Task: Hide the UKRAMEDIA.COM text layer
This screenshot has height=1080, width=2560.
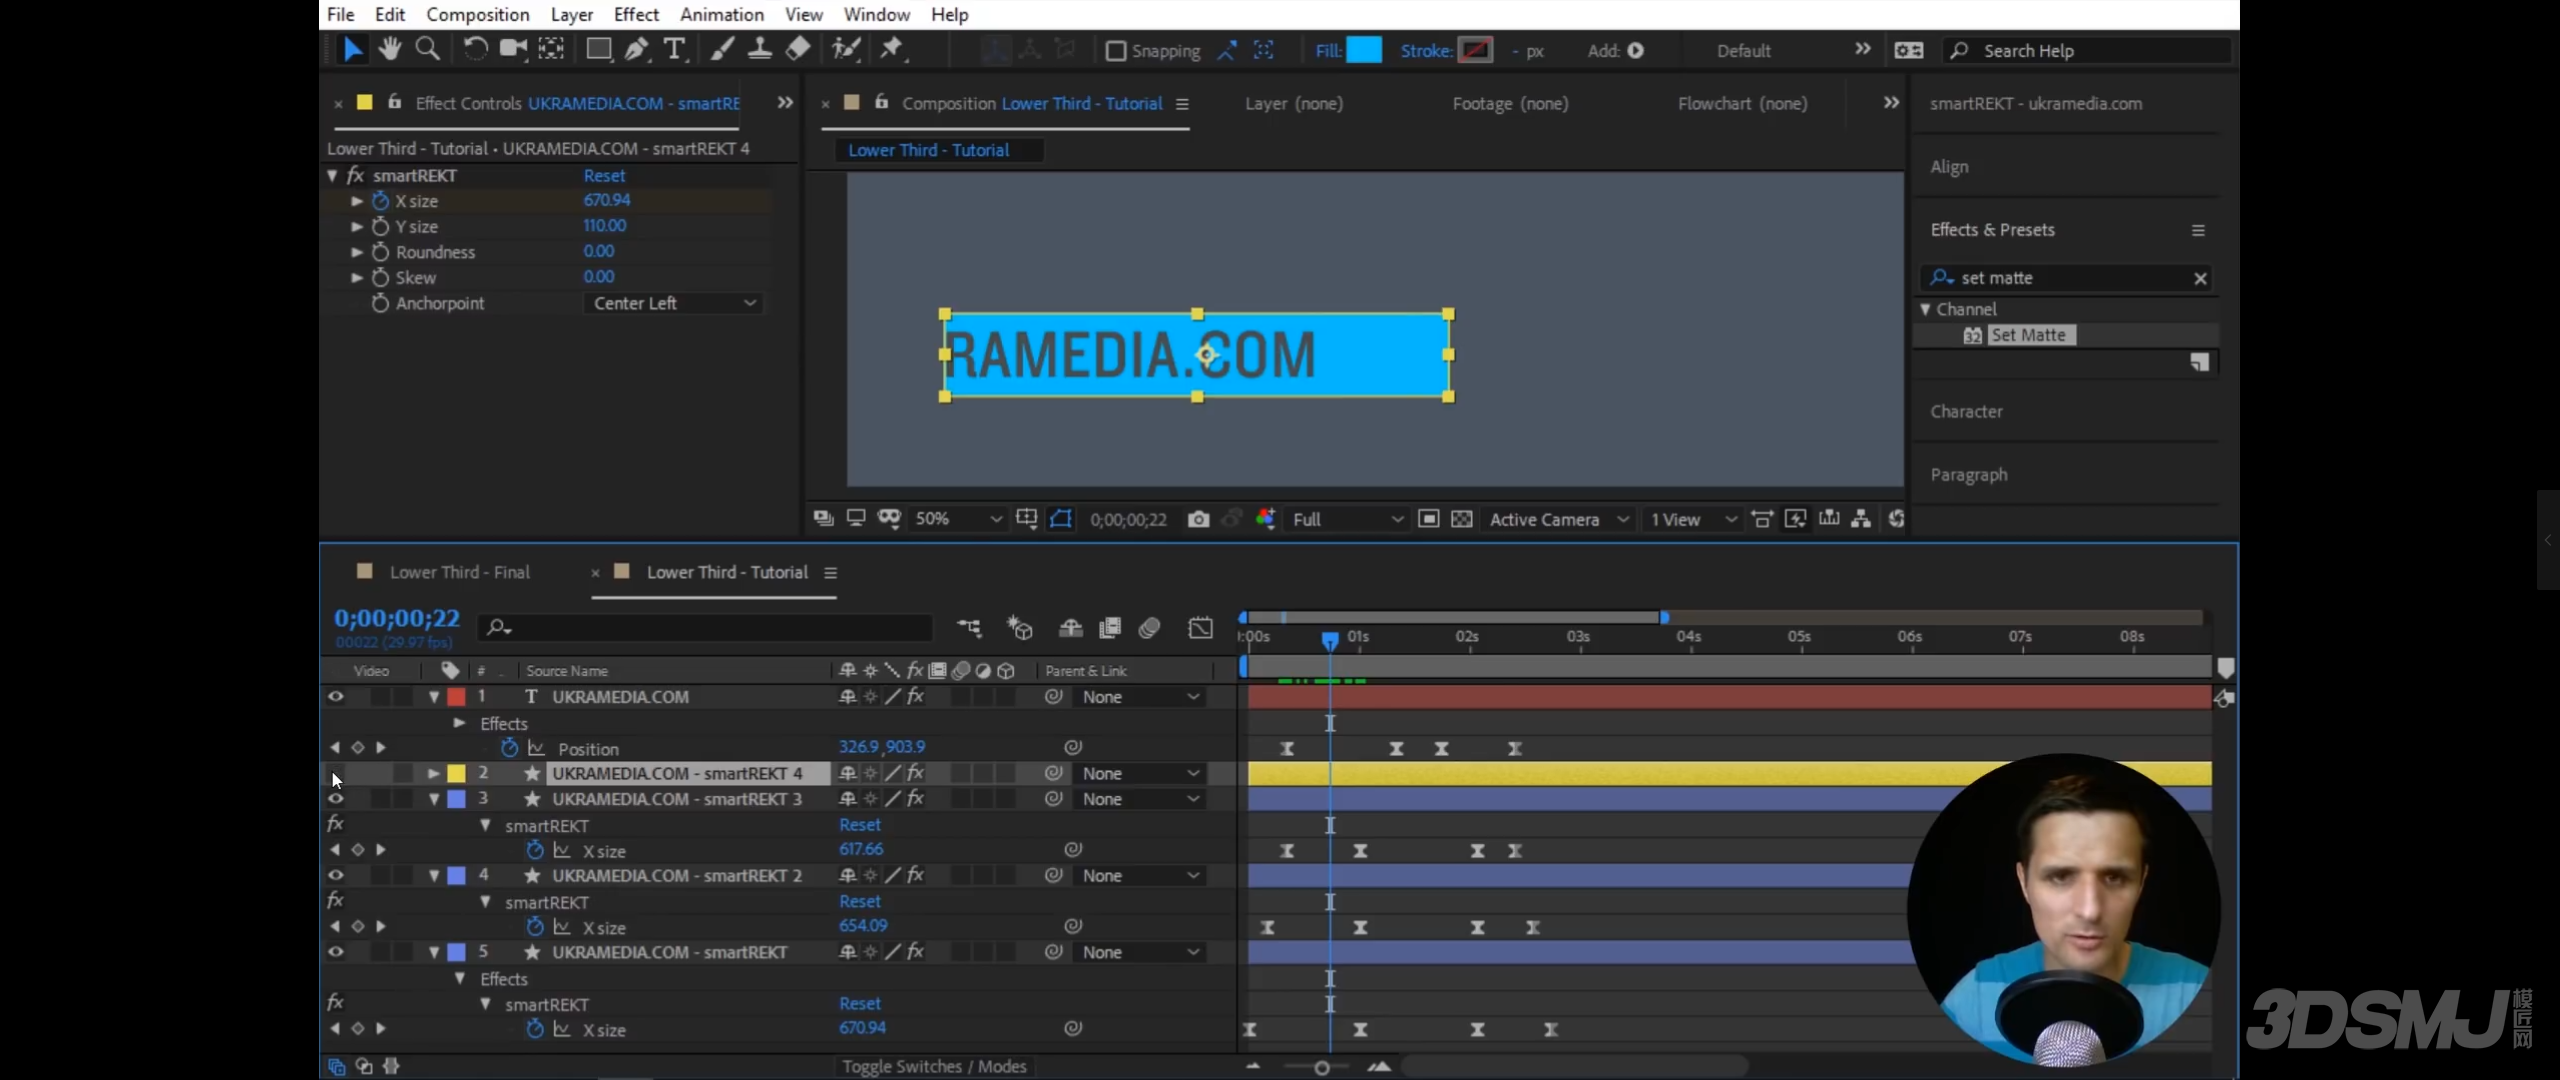Action: [x=336, y=697]
